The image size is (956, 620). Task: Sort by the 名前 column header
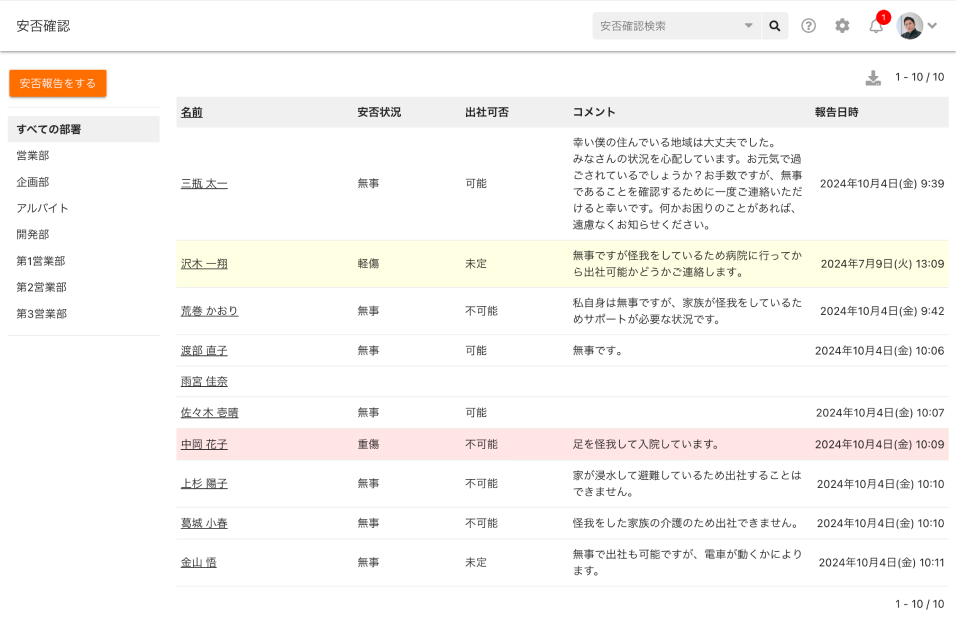click(x=191, y=112)
